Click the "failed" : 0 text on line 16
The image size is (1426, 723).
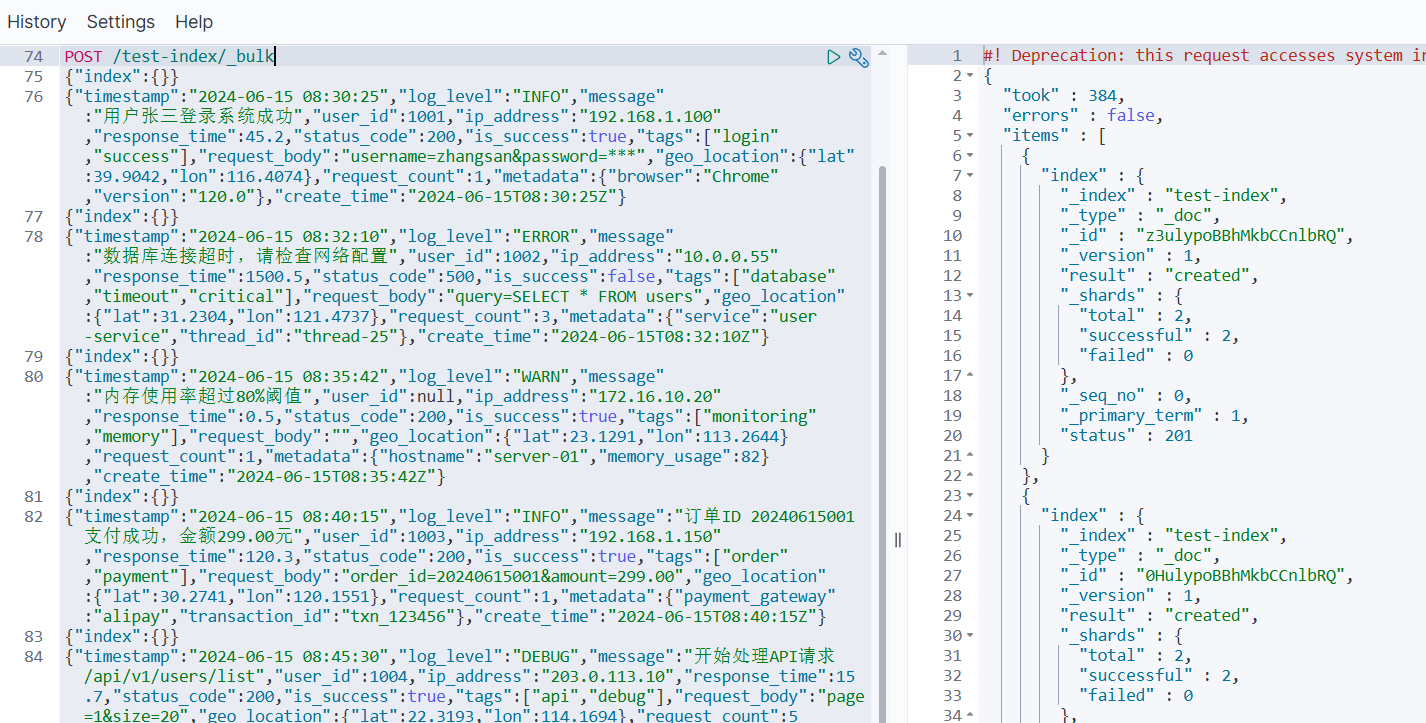[1136, 356]
